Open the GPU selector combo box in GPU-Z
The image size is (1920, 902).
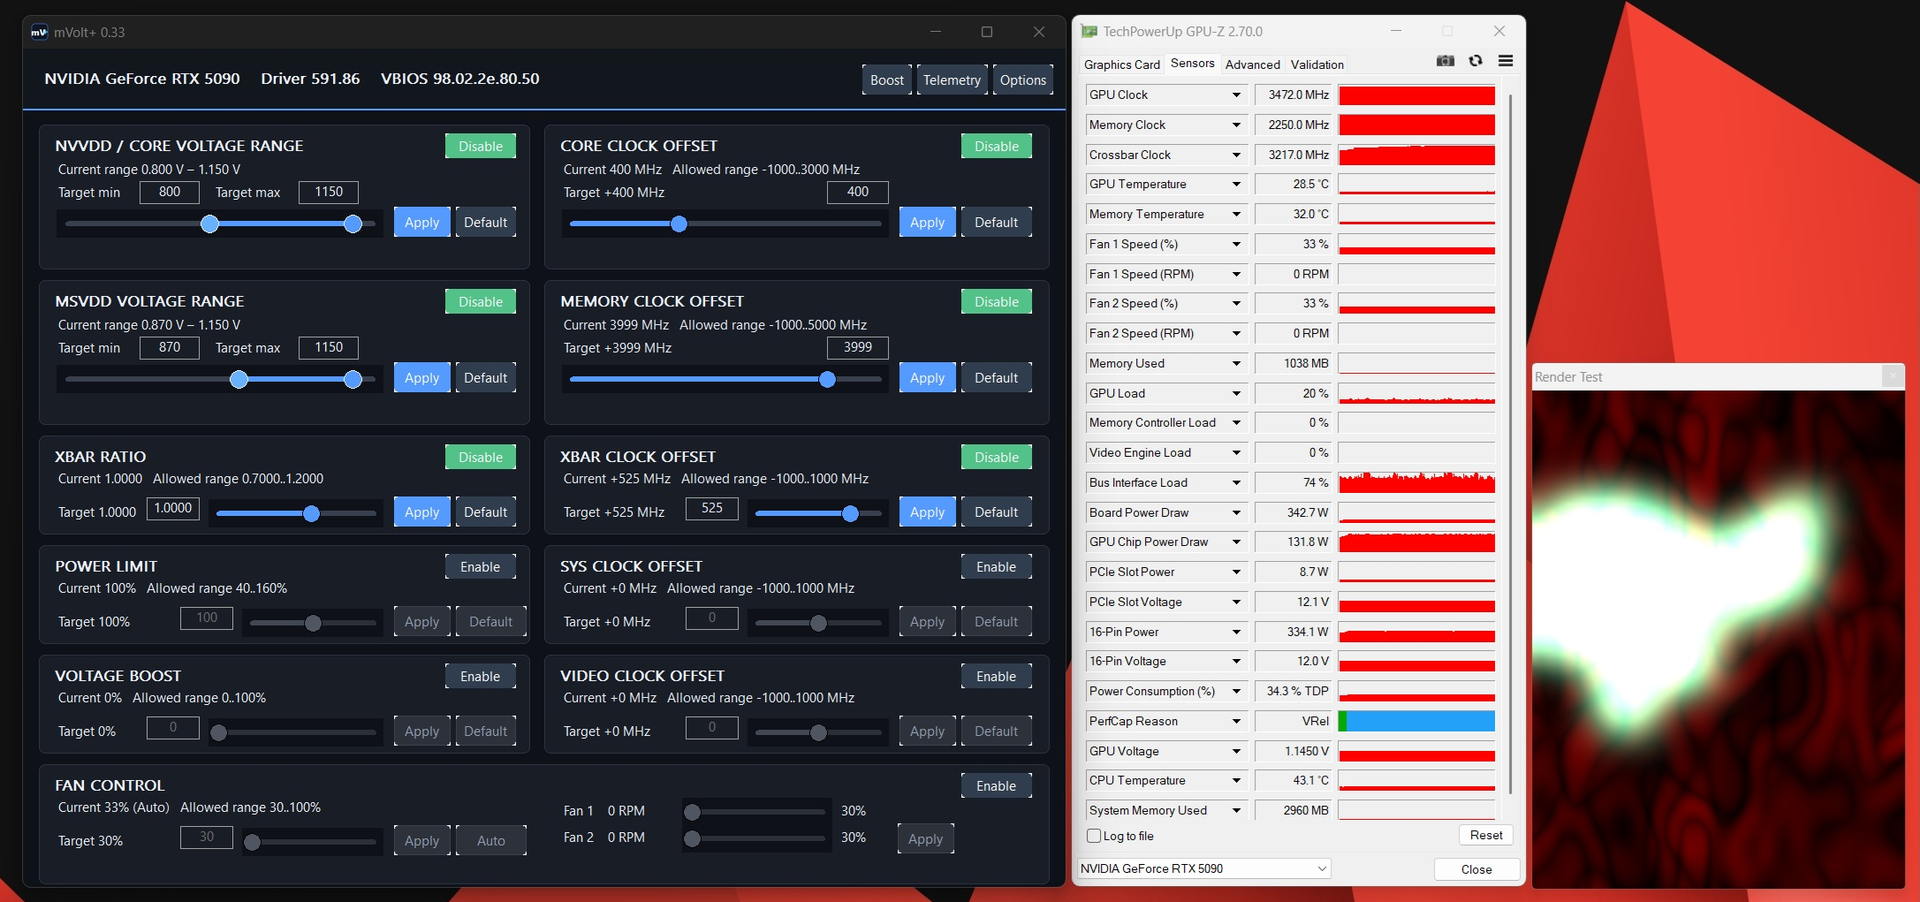click(1204, 869)
